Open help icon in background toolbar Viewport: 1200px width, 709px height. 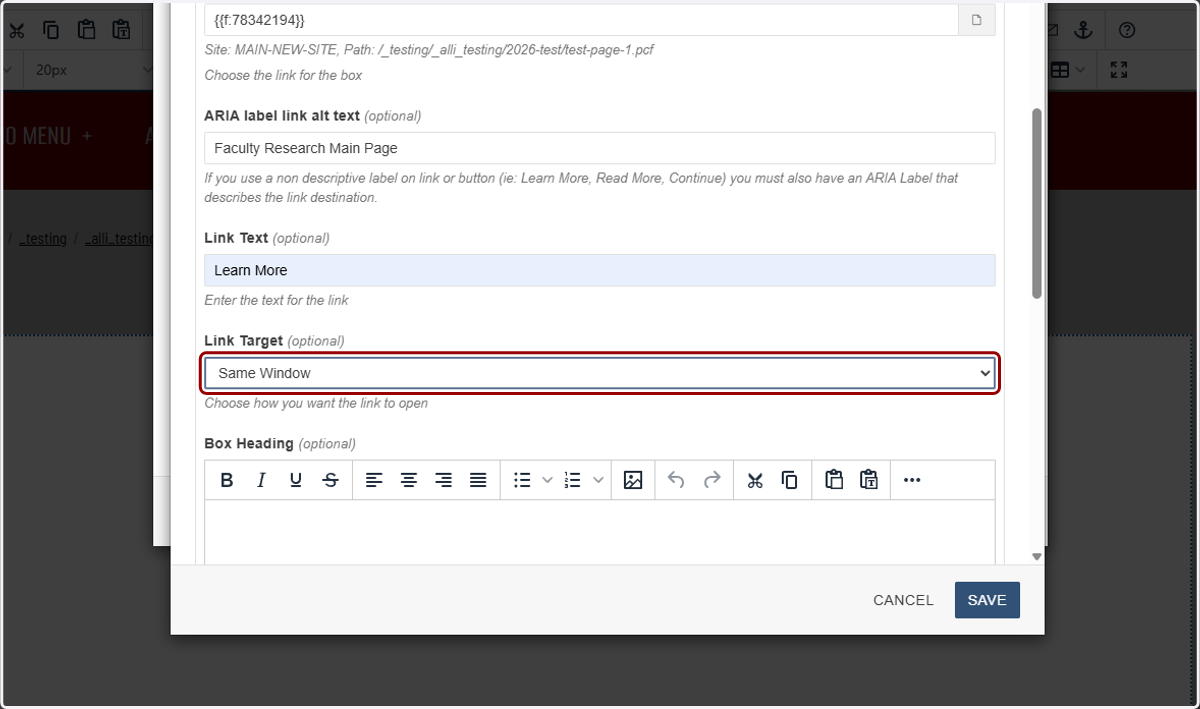click(1127, 30)
